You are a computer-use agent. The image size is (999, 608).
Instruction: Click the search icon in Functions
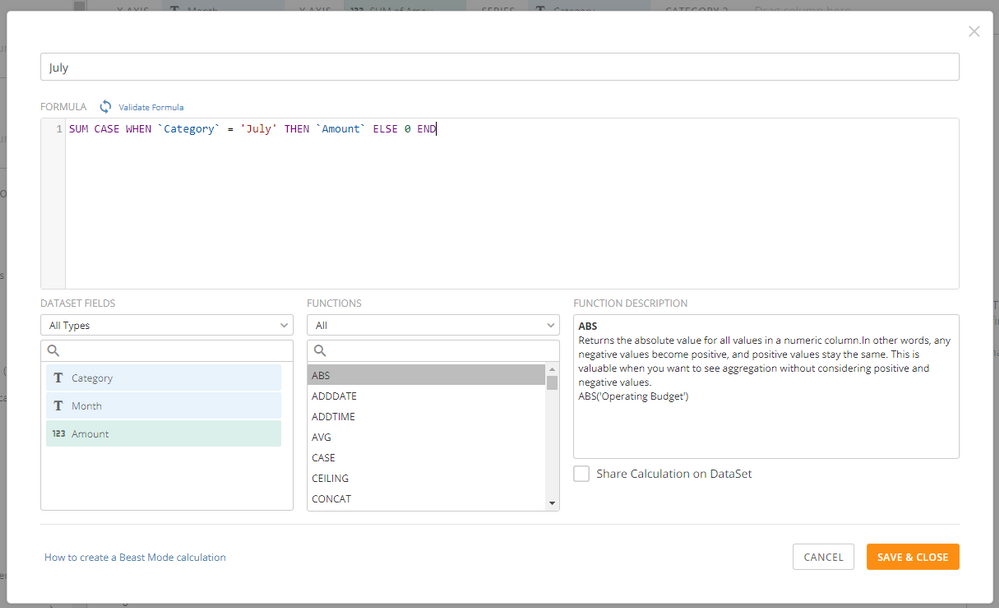tap(320, 351)
